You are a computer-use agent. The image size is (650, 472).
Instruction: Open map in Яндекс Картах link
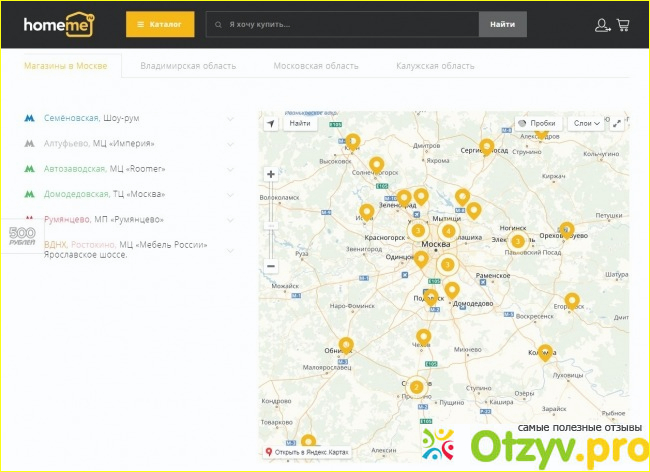308,453
